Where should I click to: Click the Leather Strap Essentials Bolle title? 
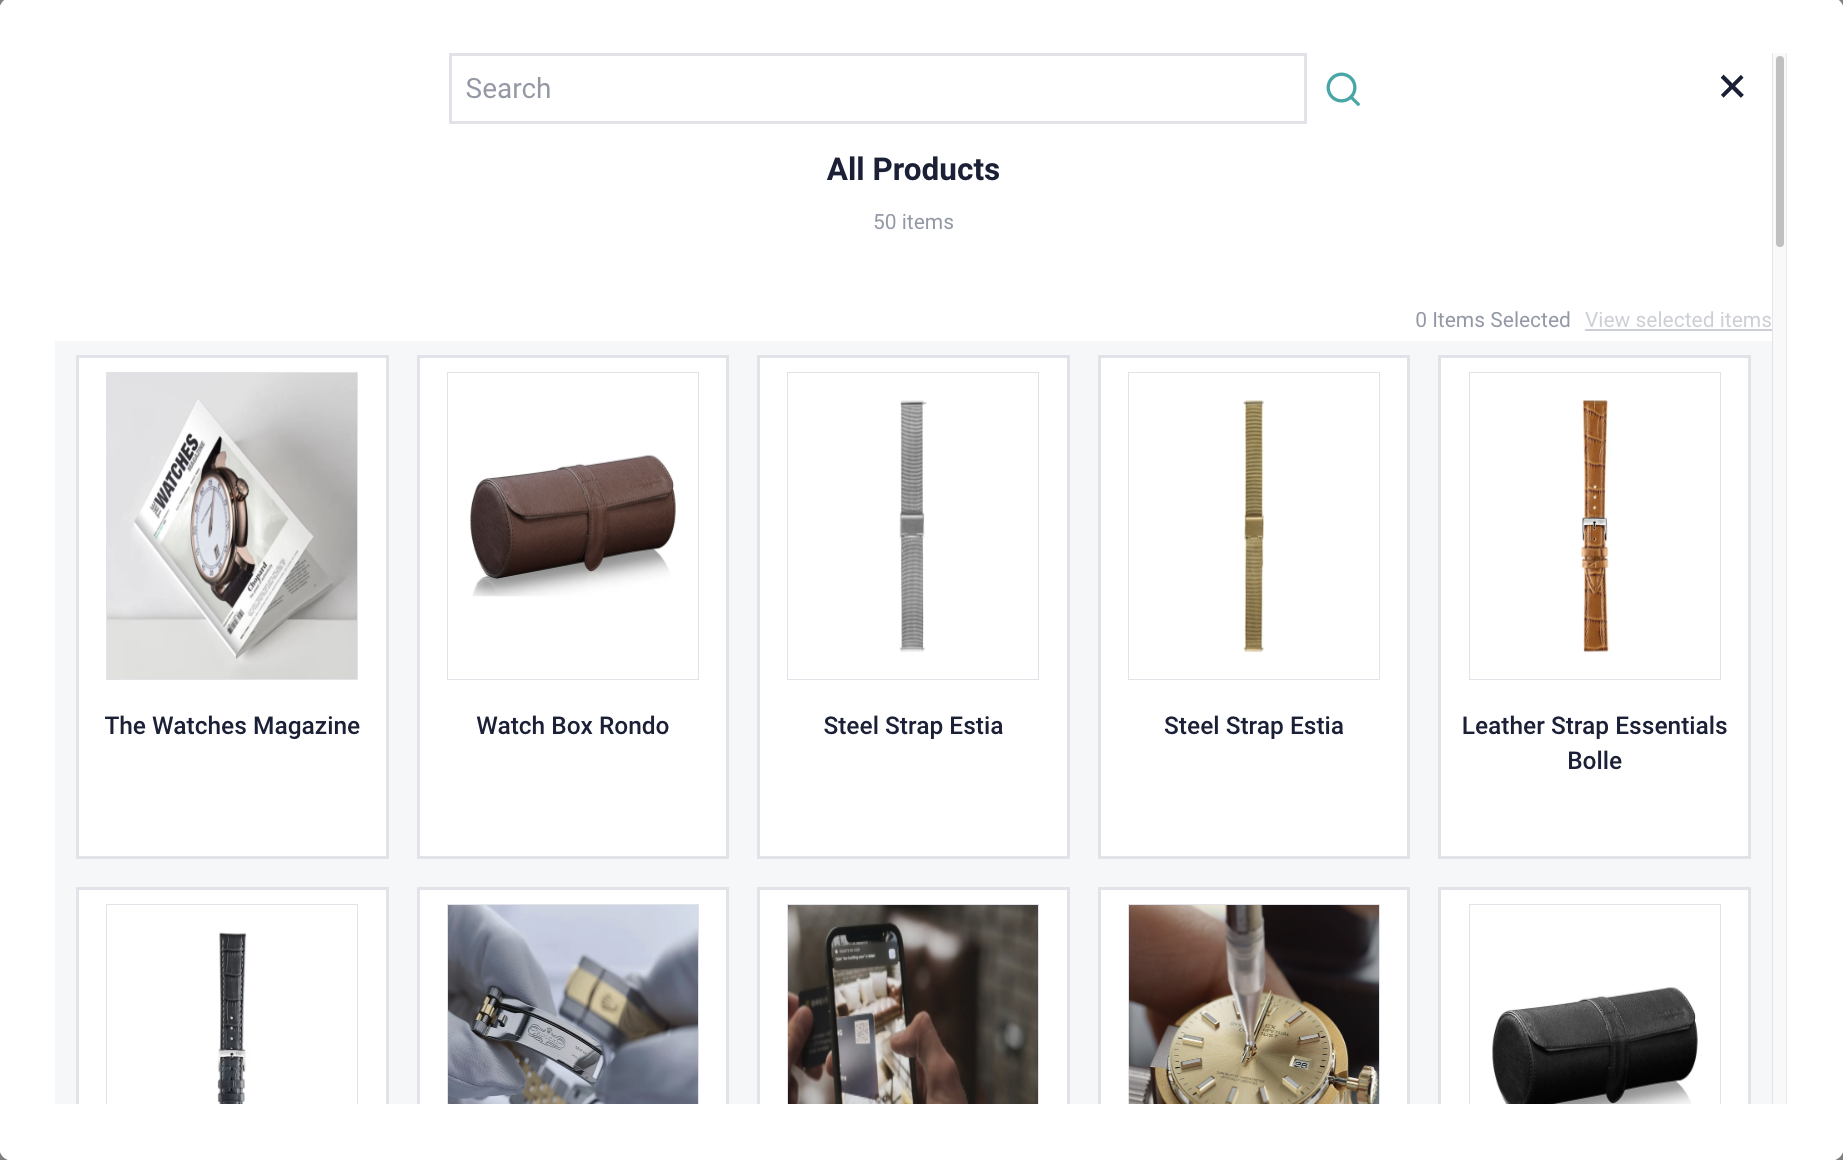1594,743
